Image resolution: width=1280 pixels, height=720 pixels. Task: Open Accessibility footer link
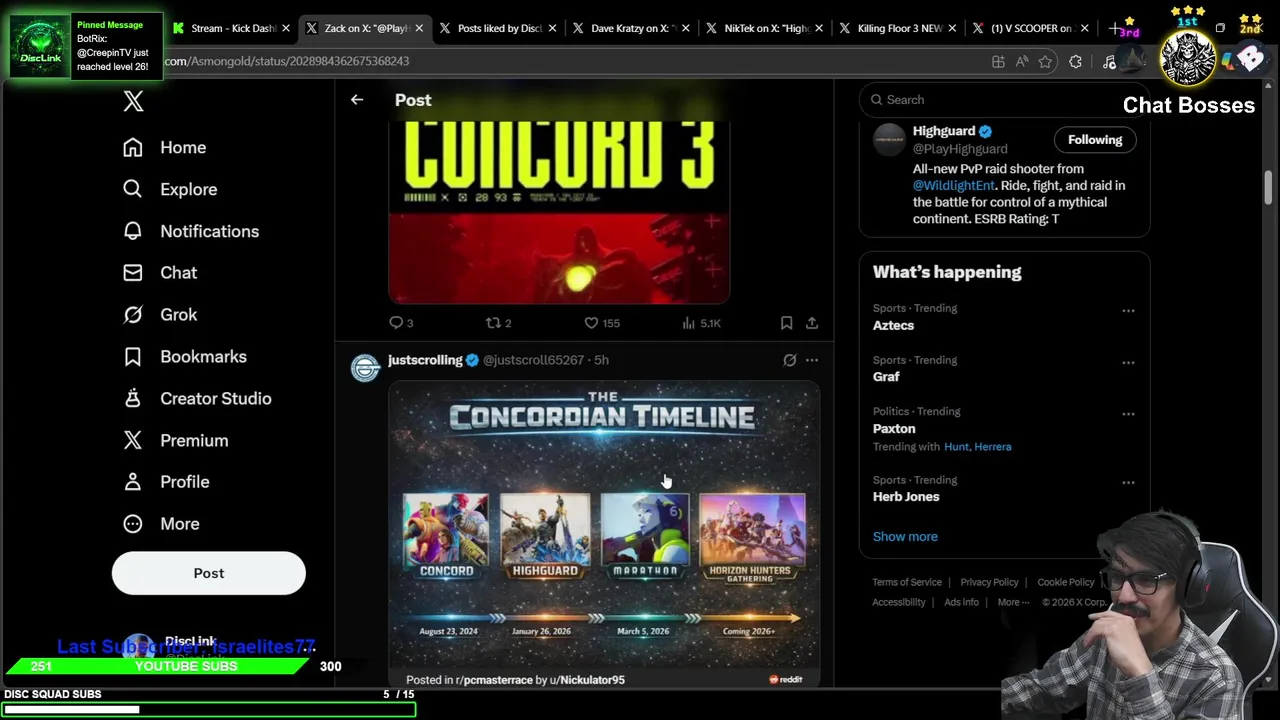pos(899,602)
